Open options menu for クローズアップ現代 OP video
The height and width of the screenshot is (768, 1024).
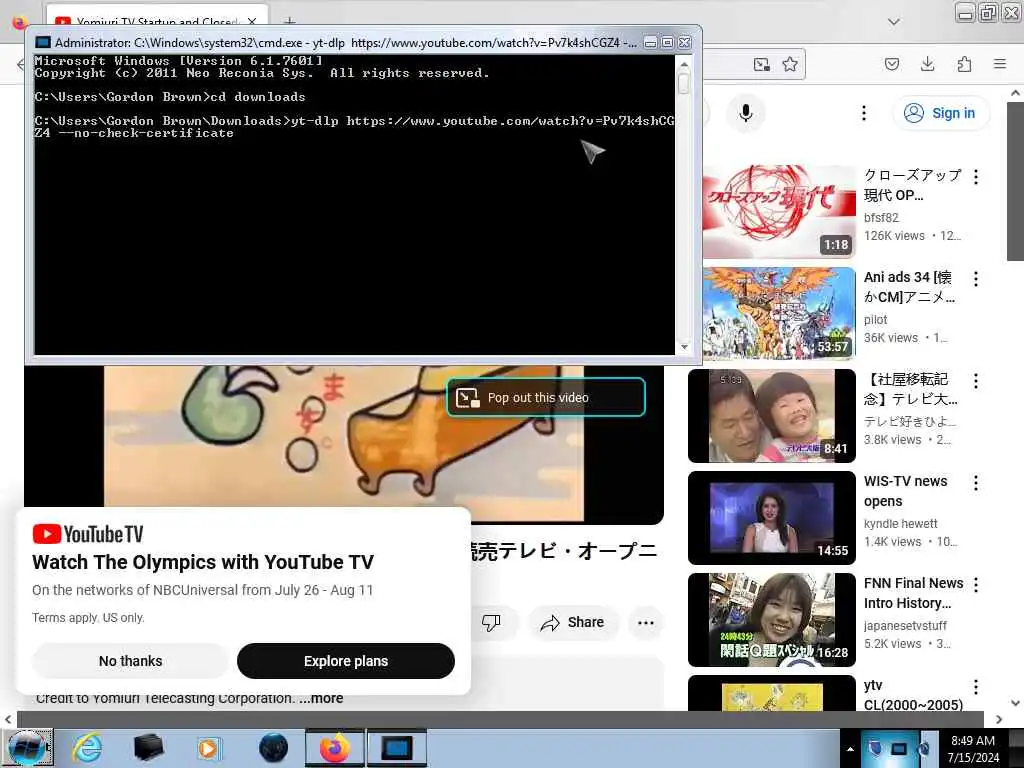tap(975, 176)
